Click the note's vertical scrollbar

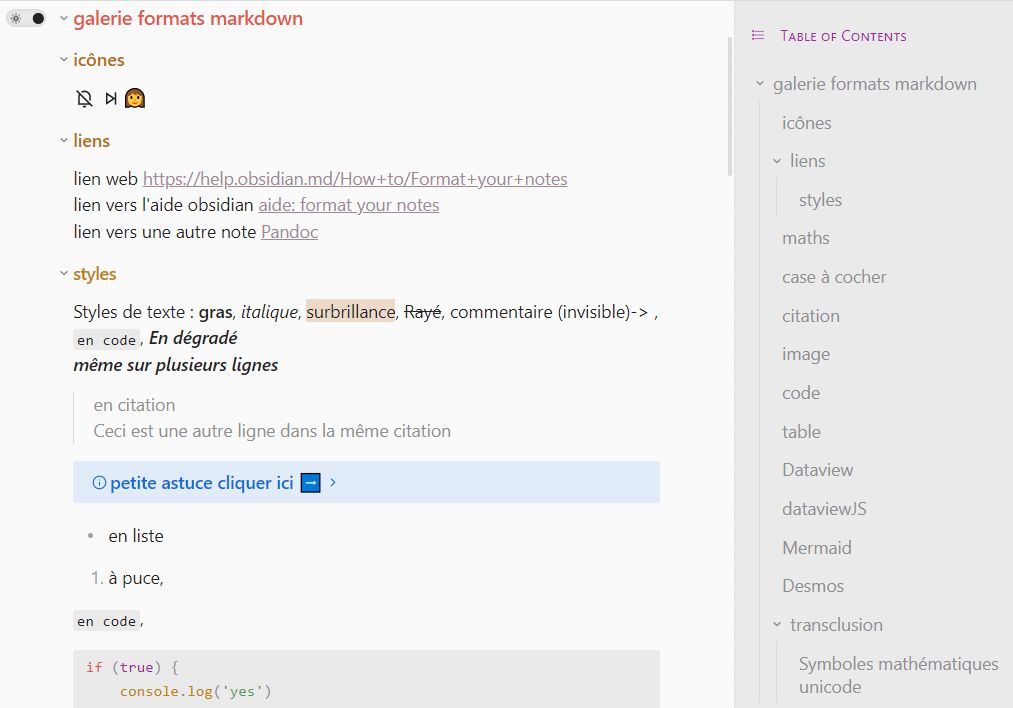[x=730, y=107]
